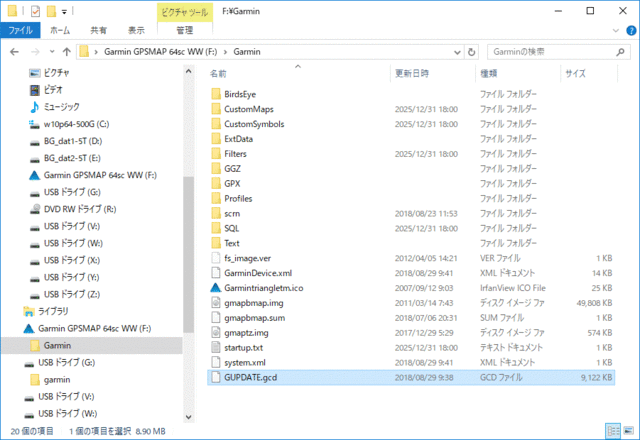Open the address bar history dropdown
The height and width of the screenshot is (440, 640).
457,52
